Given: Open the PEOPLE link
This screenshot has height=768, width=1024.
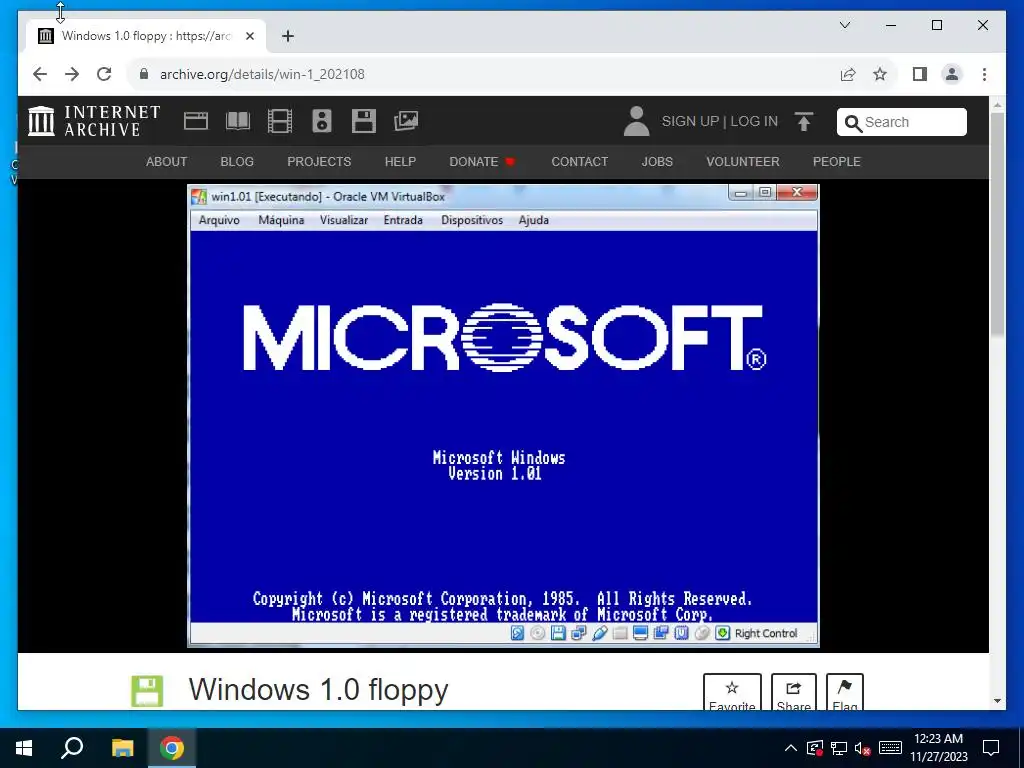Looking at the screenshot, I should tap(837, 162).
